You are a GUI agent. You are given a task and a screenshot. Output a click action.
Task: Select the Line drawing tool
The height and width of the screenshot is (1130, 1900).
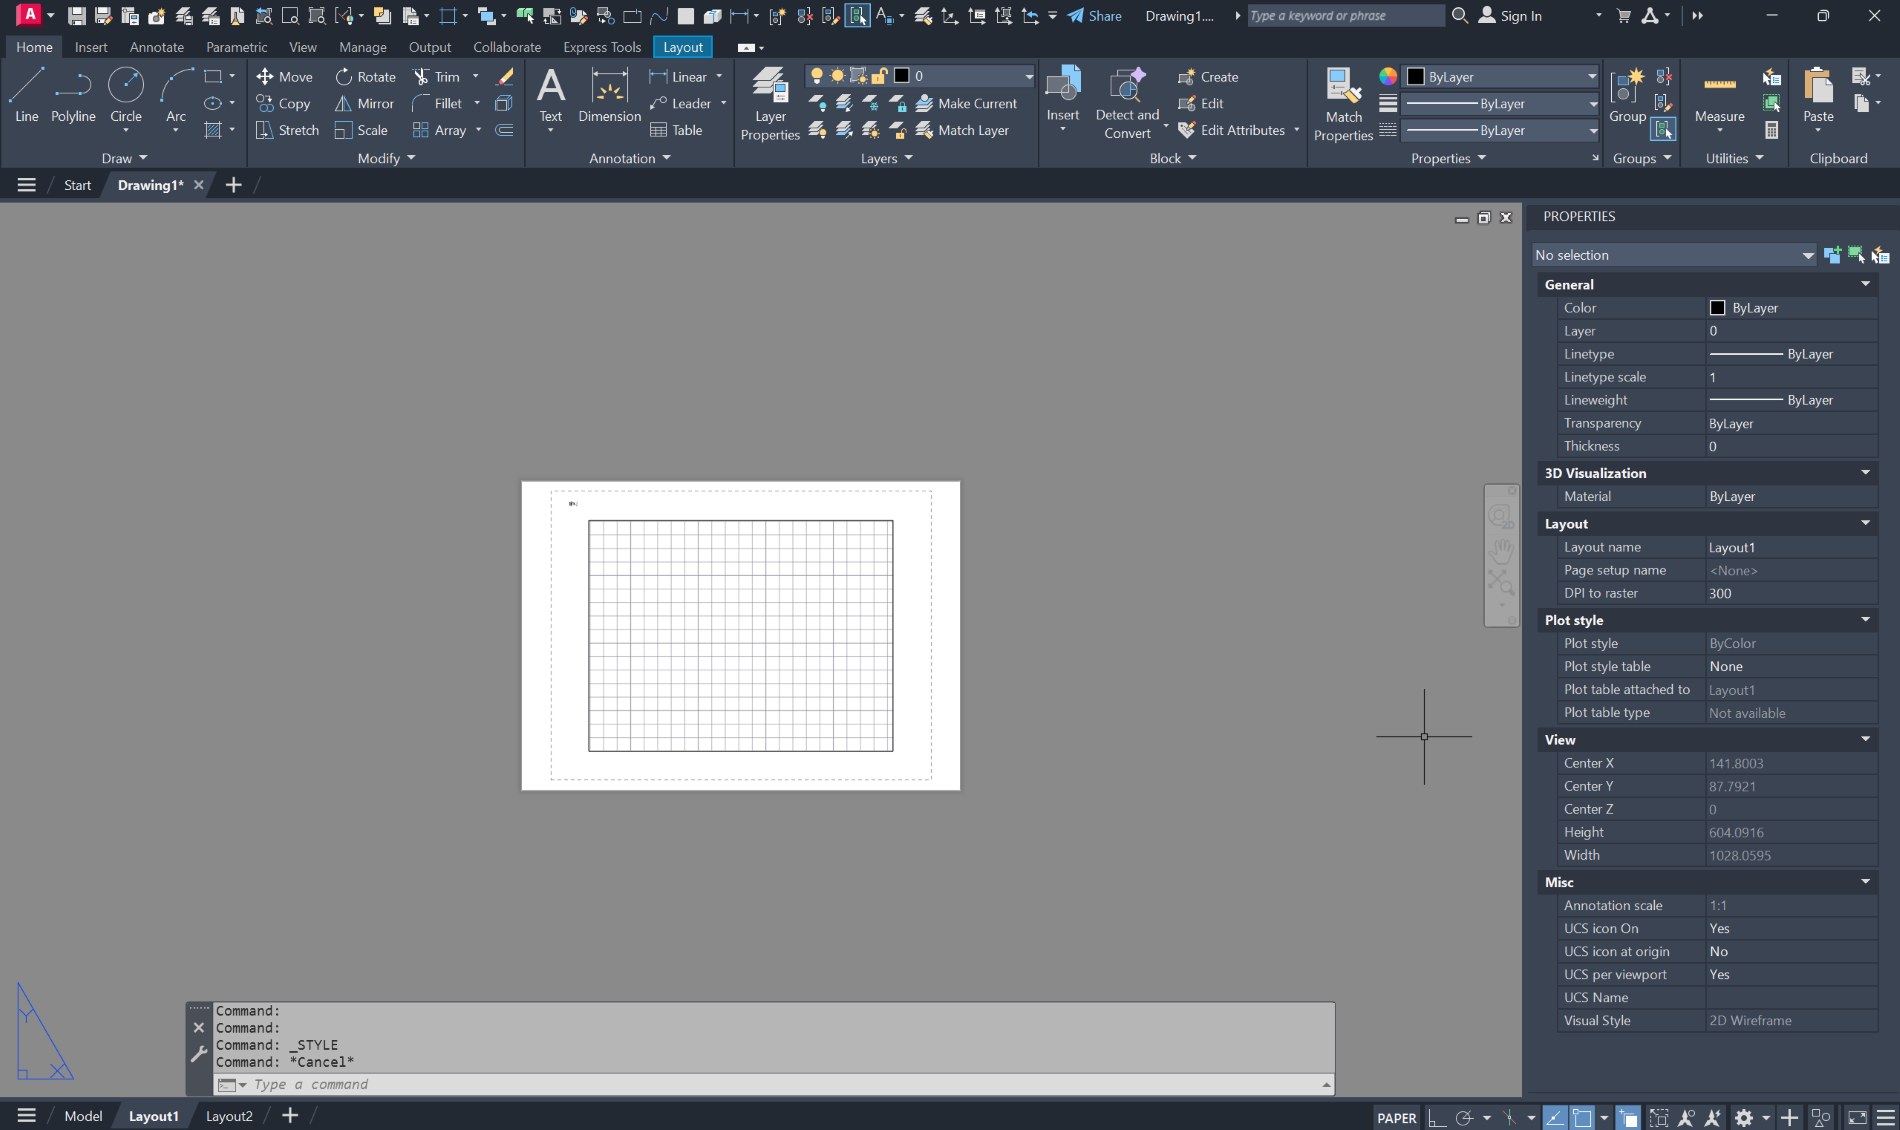[x=26, y=96]
